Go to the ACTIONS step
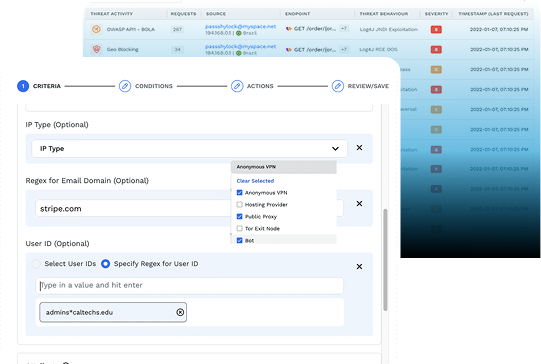This screenshot has height=364, width=541. pyautogui.click(x=260, y=86)
